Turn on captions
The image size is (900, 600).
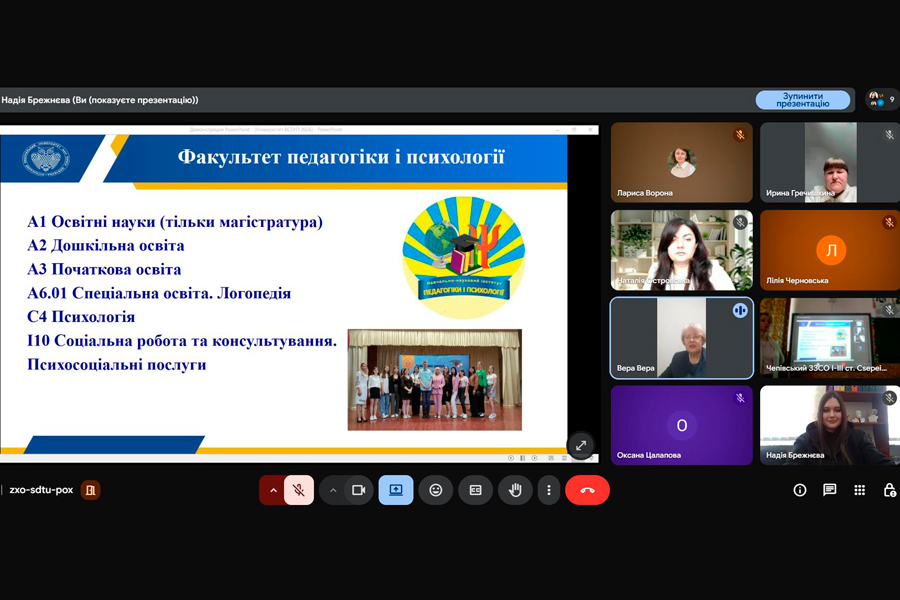(476, 490)
